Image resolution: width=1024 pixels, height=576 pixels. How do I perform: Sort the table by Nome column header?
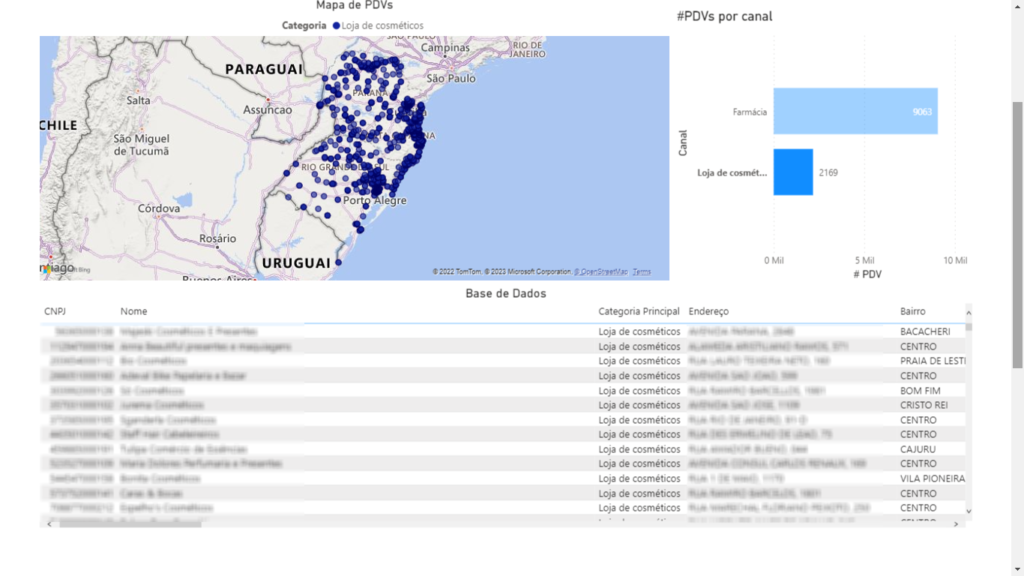point(133,312)
